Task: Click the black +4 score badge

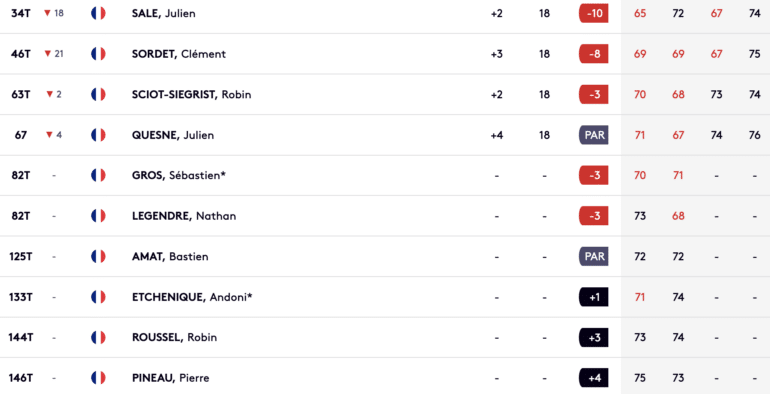Action: click(594, 378)
